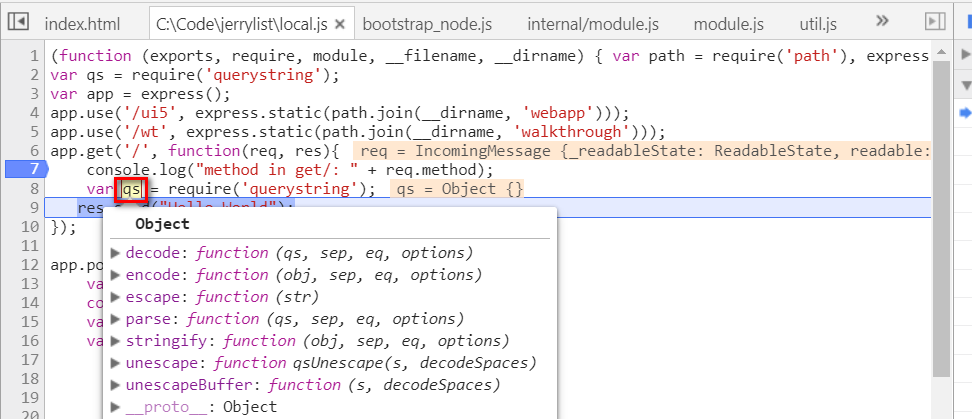This screenshot has height=419, width=972.
Task: Show more tabs with the chevron overflow button
Action: pyautogui.click(x=881, y=22)
